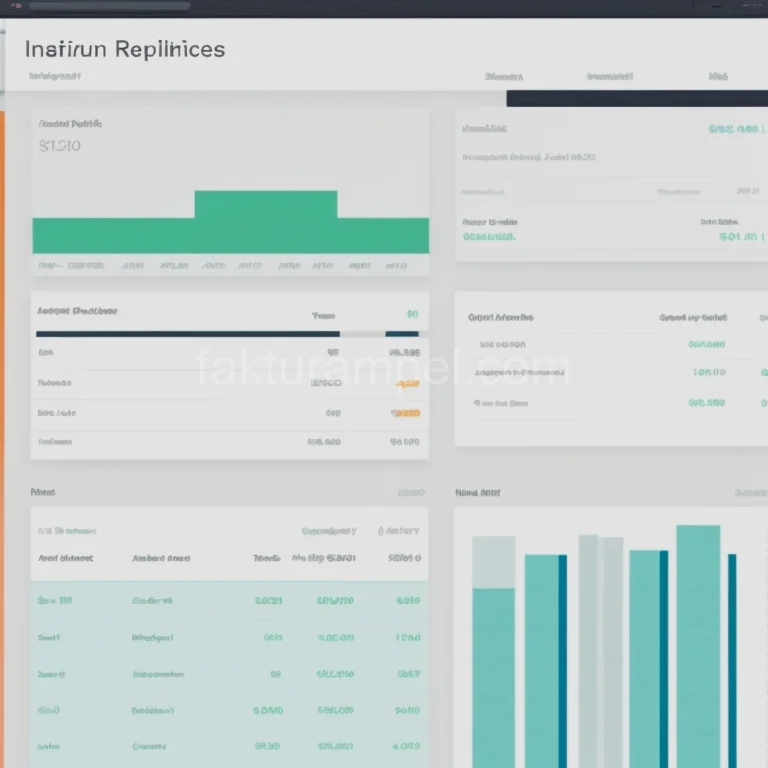The height and width of the screenshot is (768, 768).
Task: Select the teal value at bottom-left of upper-right card
Action: [x=489, y=238]
